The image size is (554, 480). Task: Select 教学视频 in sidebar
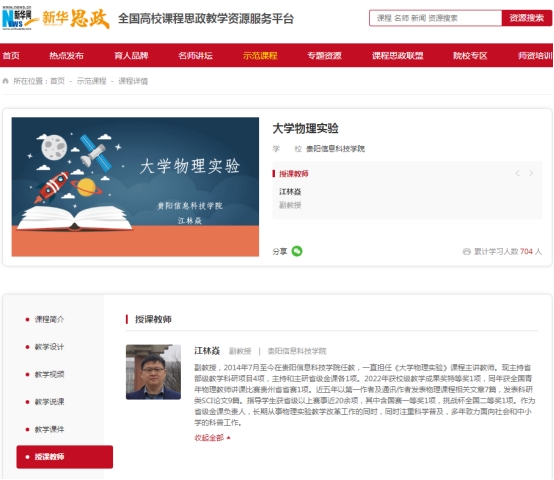pos(49,374)
